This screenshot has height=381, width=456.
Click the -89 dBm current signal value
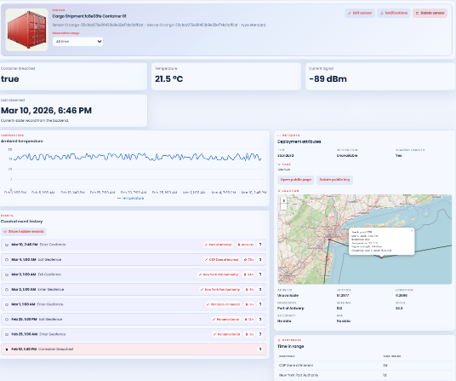click(328, 79)
